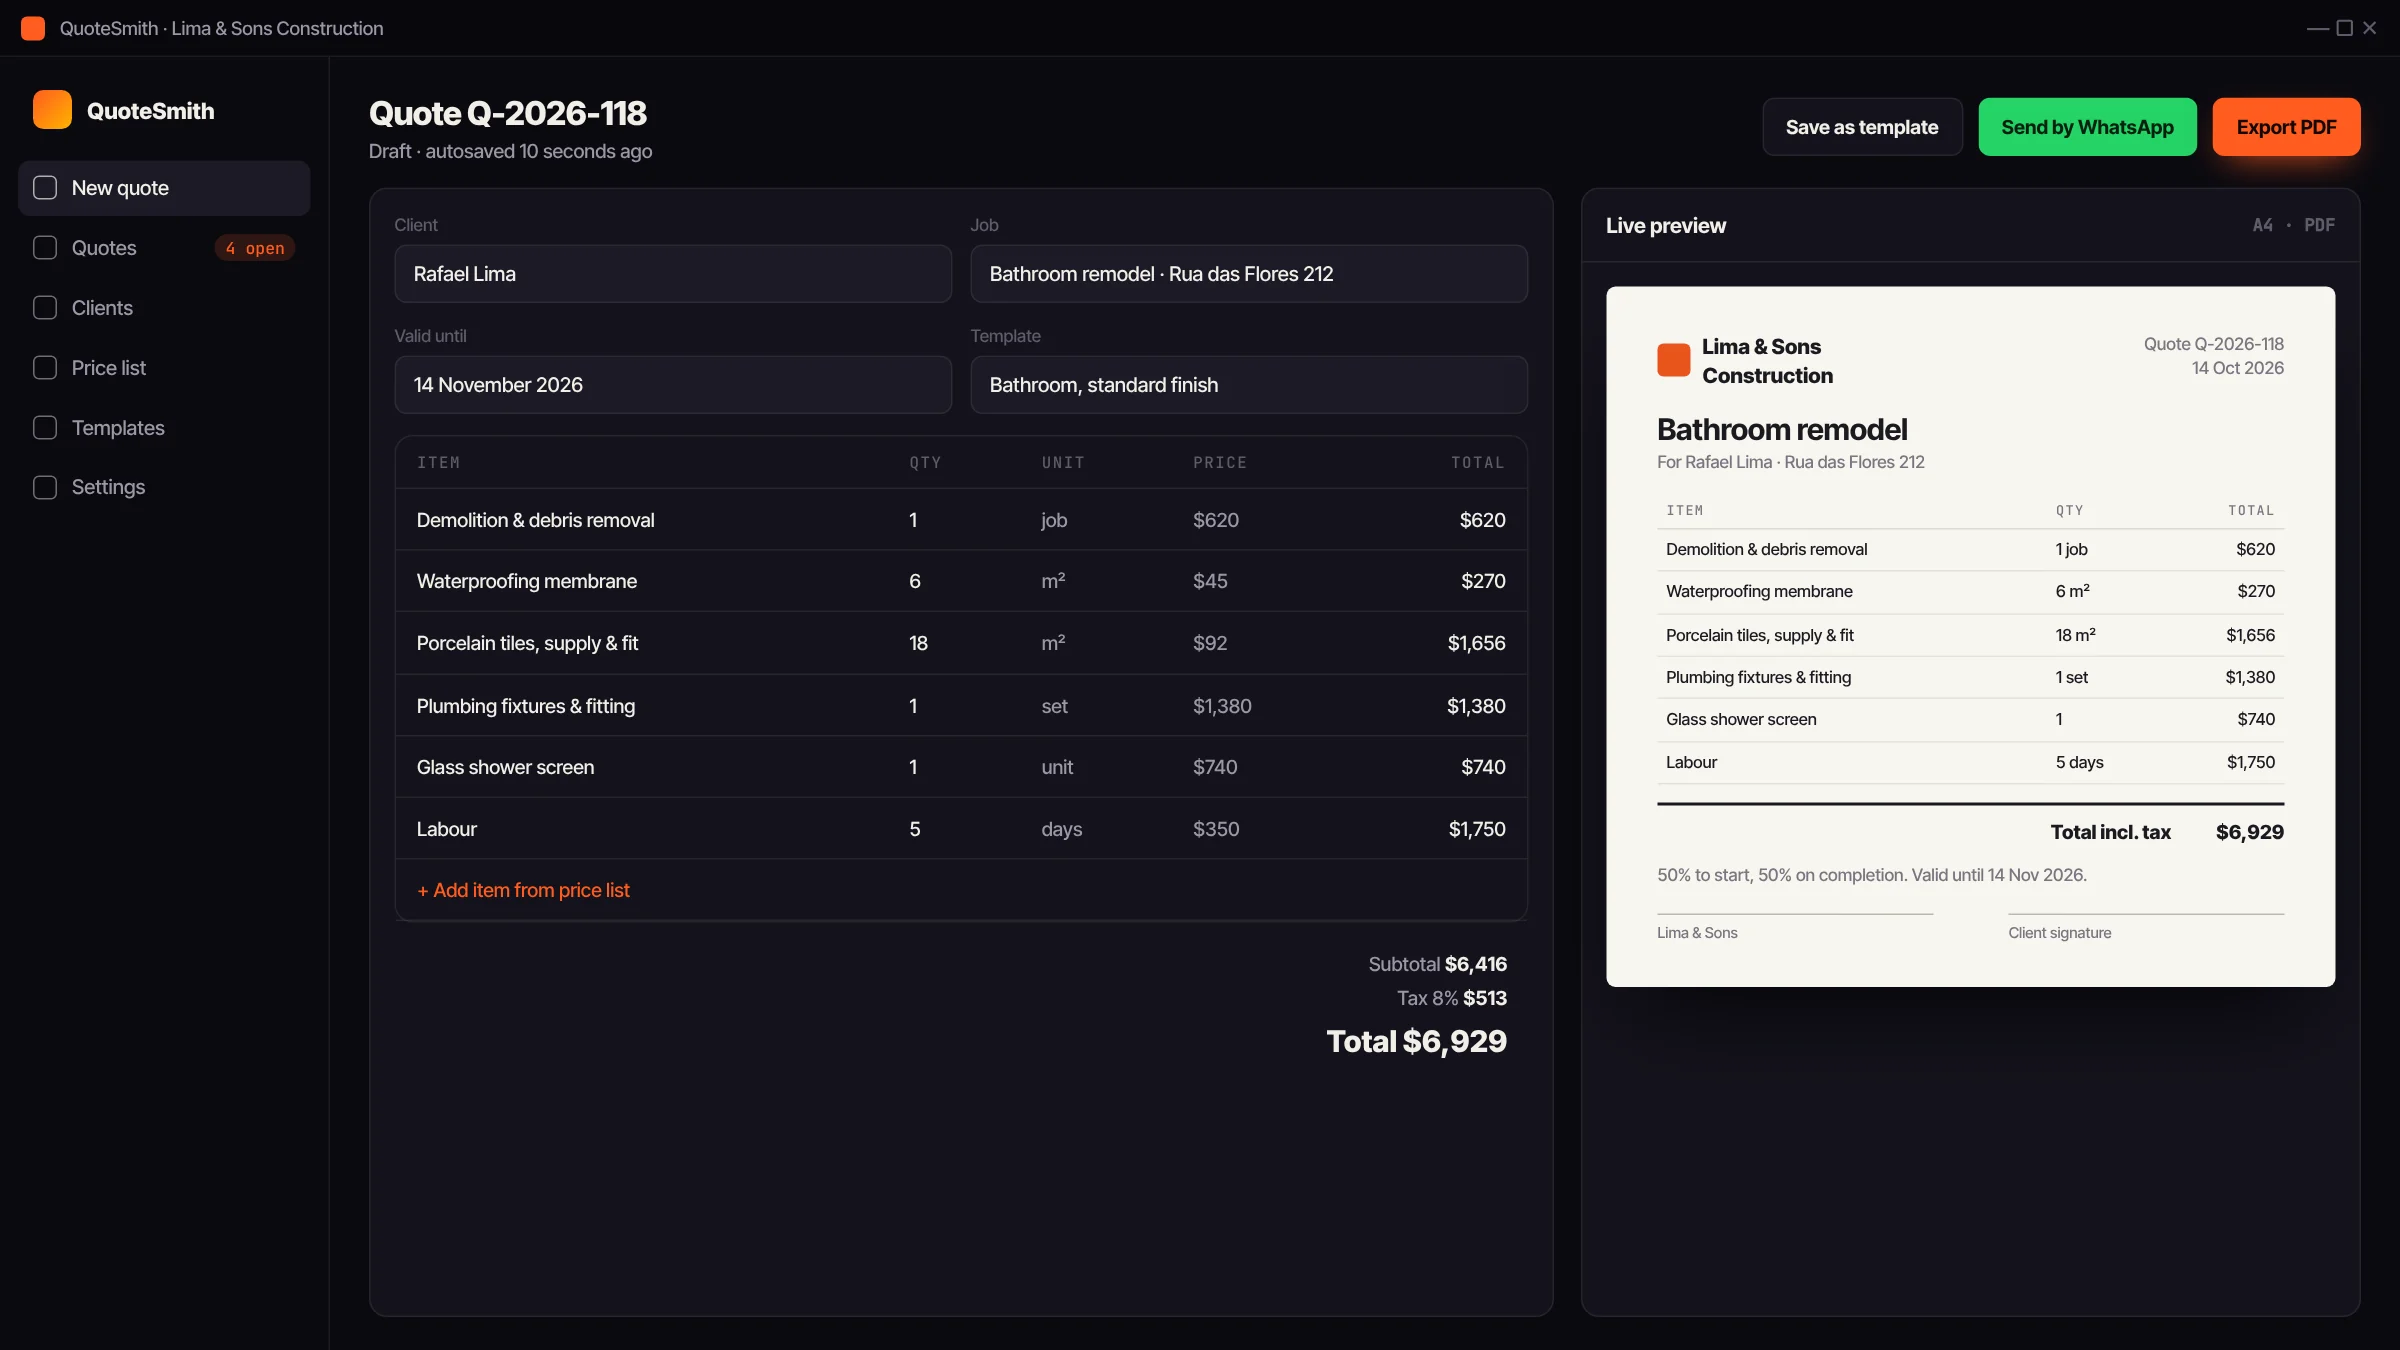
Task: Click quantity 6 for Waterproofing membrane
Action: pyautogui.click(x=914, y=581)
